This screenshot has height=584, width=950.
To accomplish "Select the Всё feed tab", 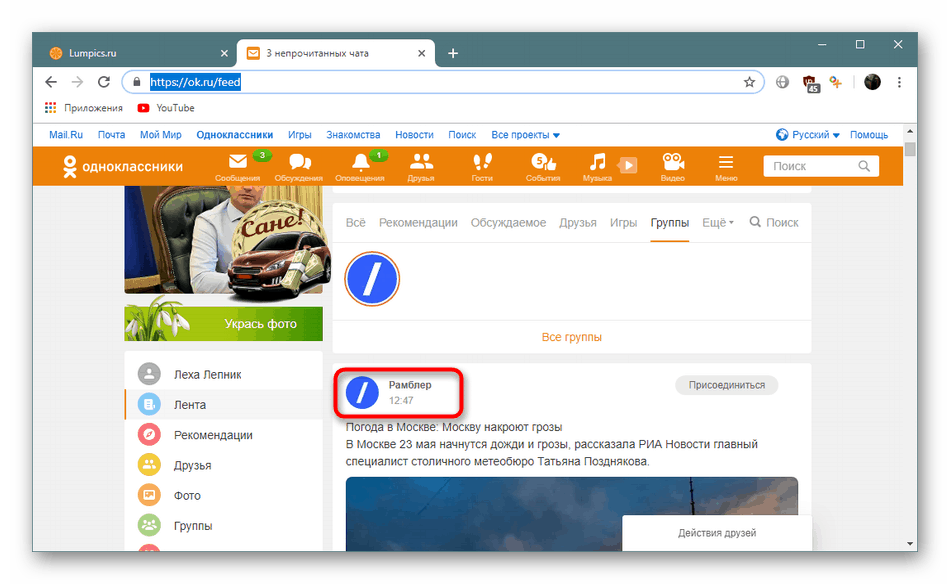I will 356,222.
